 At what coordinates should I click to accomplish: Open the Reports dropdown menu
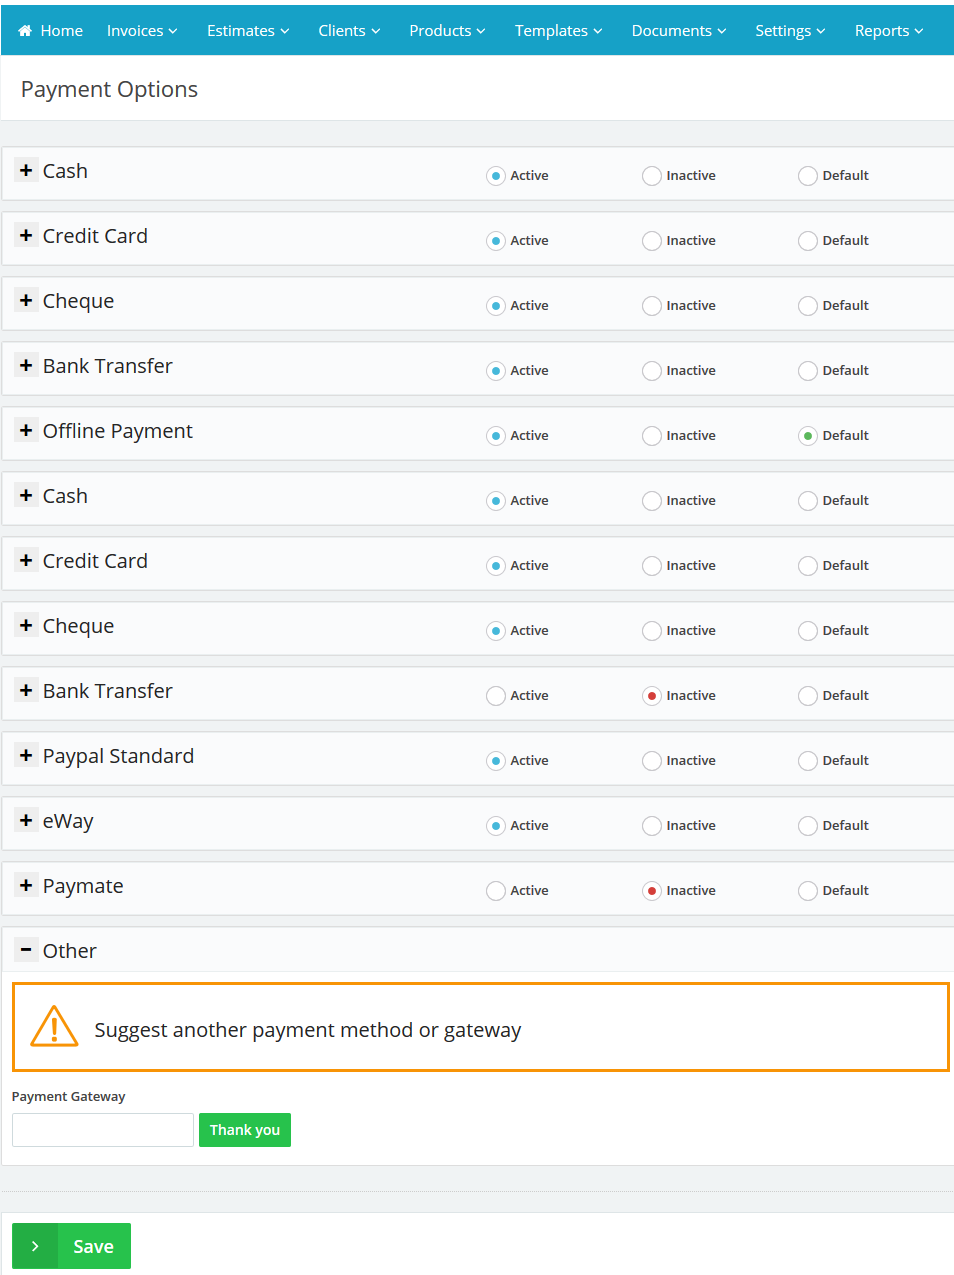tap(888, 31)
